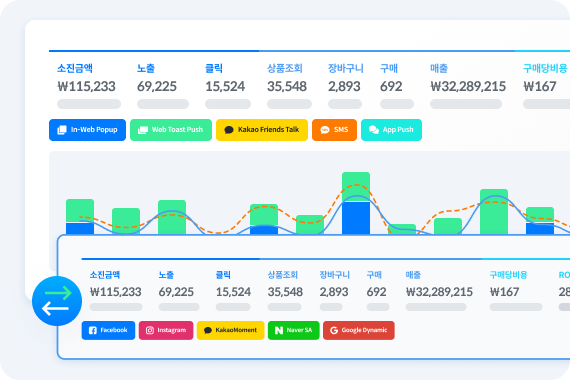
Task: Select the pink Instagram button
Action: [166, 330]
